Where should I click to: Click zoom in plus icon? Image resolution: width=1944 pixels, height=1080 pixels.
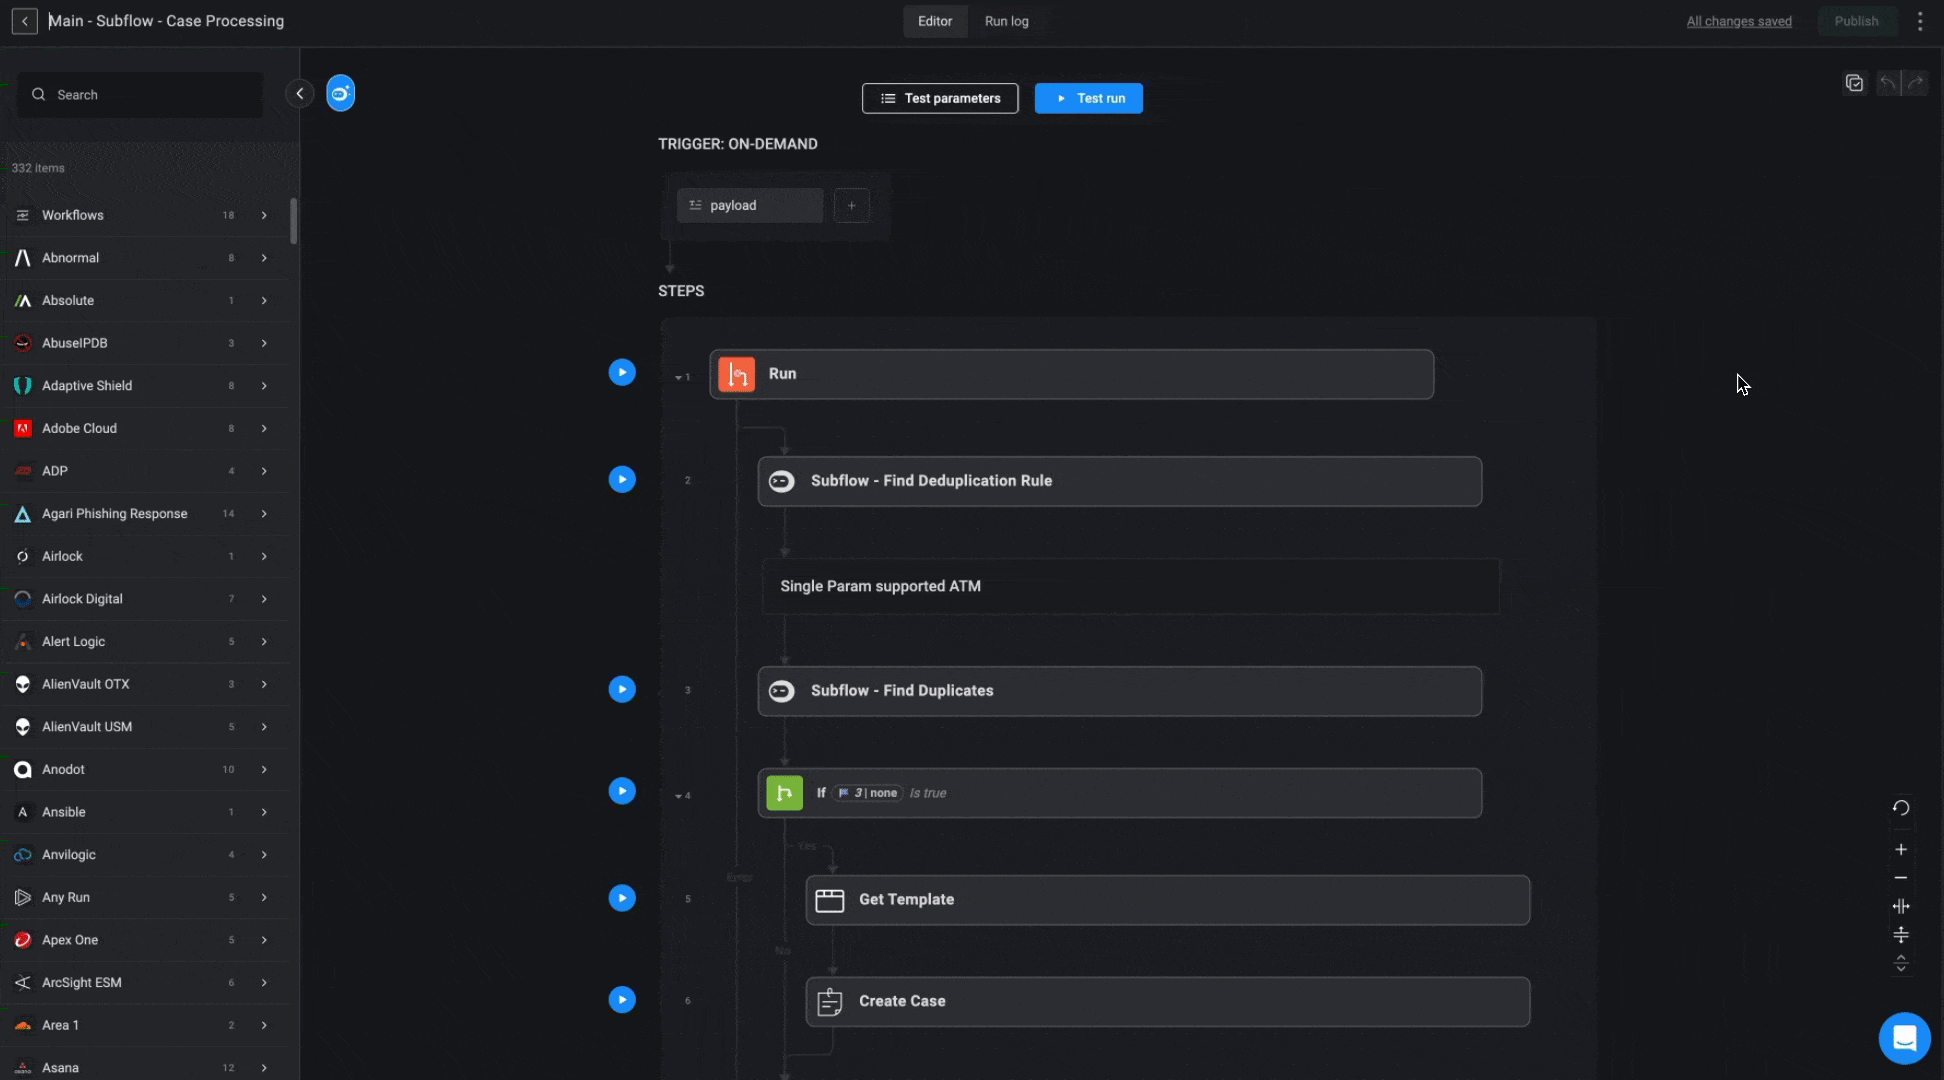click(1901, 850)
